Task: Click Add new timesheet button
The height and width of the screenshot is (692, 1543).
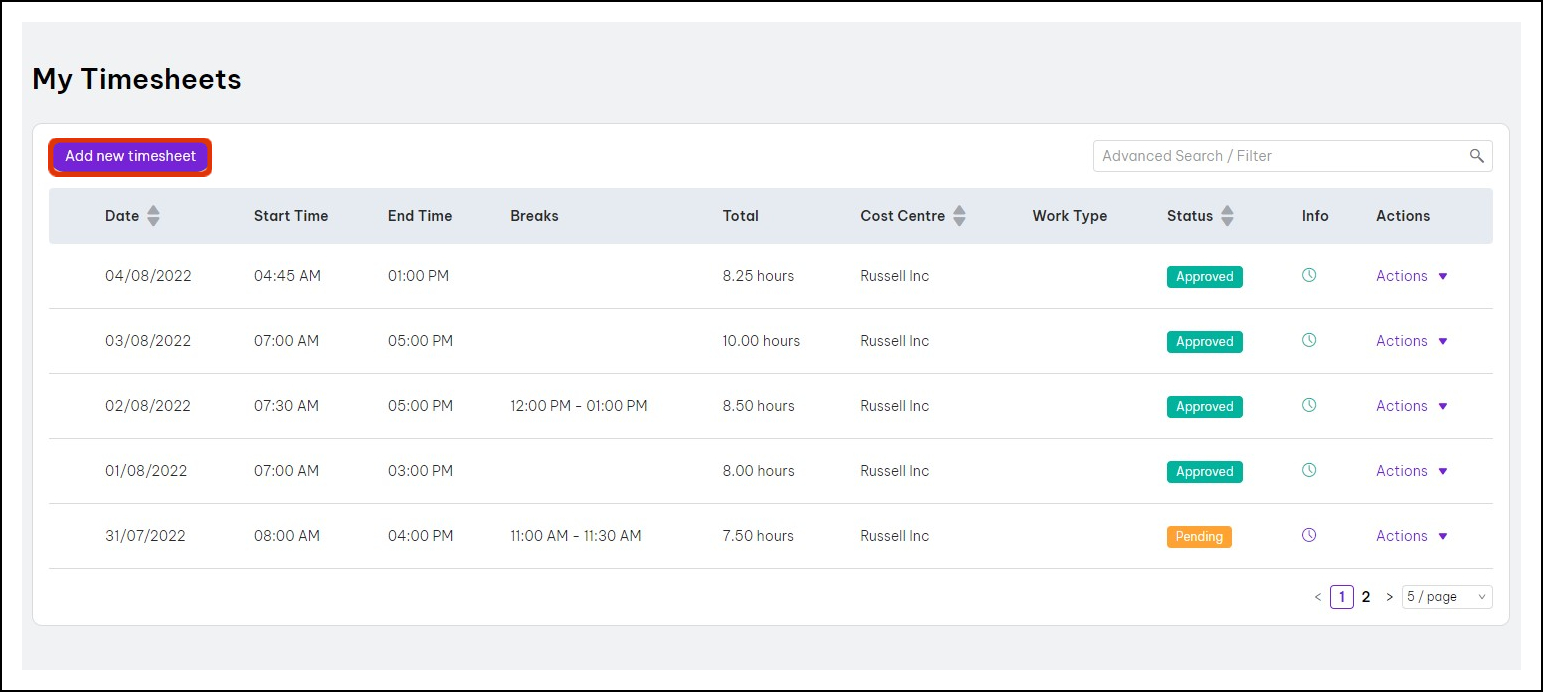Action: [x=131, y=157]
